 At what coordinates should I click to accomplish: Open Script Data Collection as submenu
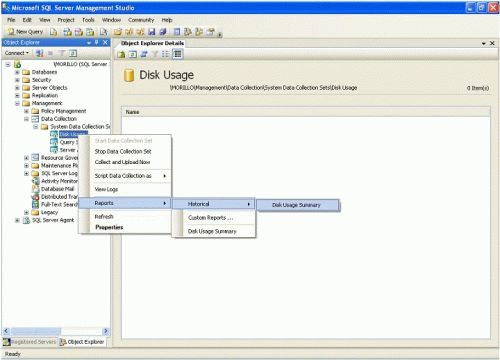[x=125, y=176]
